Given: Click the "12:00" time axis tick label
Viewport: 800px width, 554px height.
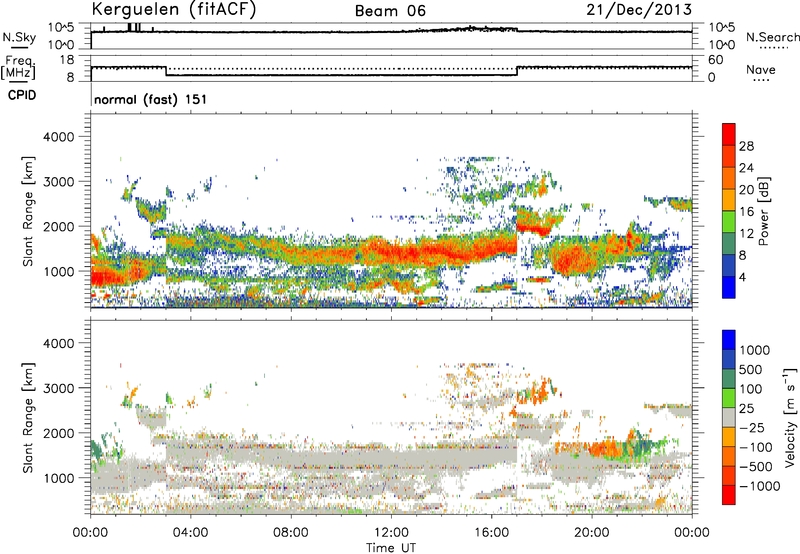Looking at the screenshot, I should 391,533.
